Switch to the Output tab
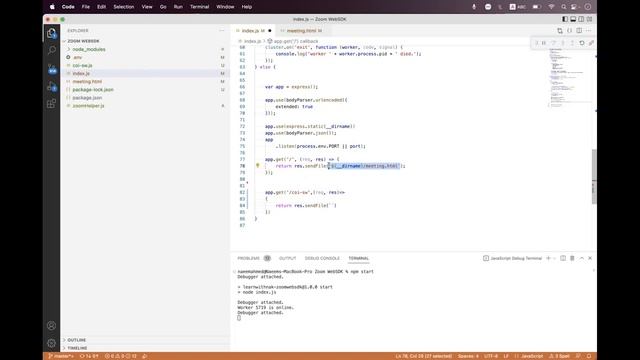640x360 pixels. [x=287, y=258]
